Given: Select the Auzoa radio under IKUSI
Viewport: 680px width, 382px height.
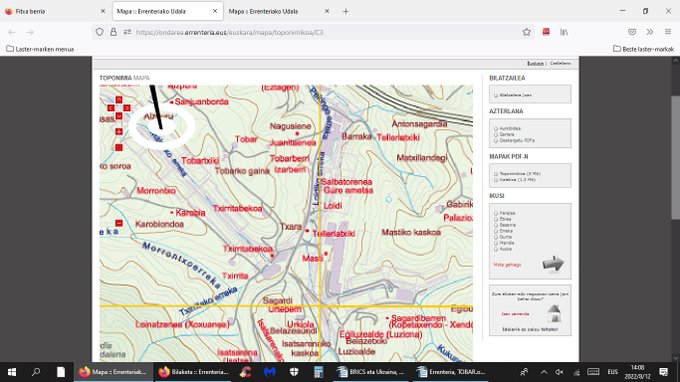Looking at the screenshot, I should (496, 249).
